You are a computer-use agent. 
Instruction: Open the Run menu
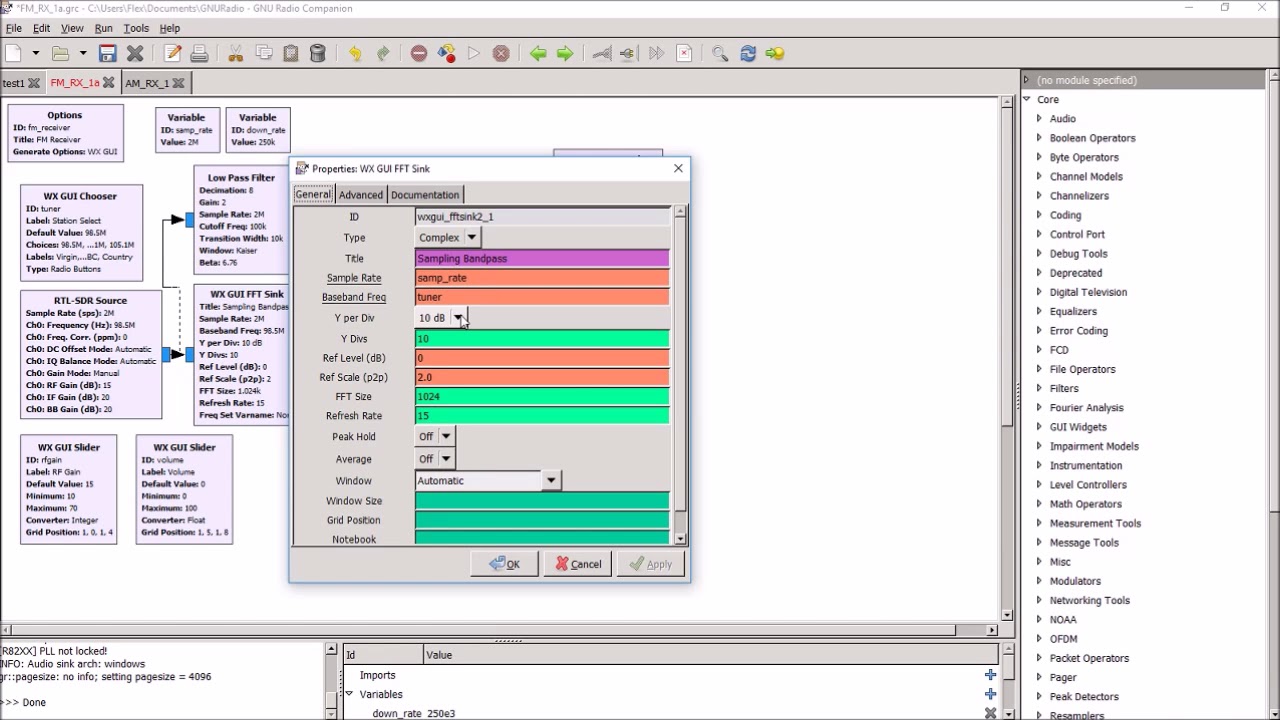[x=104, y=28]
